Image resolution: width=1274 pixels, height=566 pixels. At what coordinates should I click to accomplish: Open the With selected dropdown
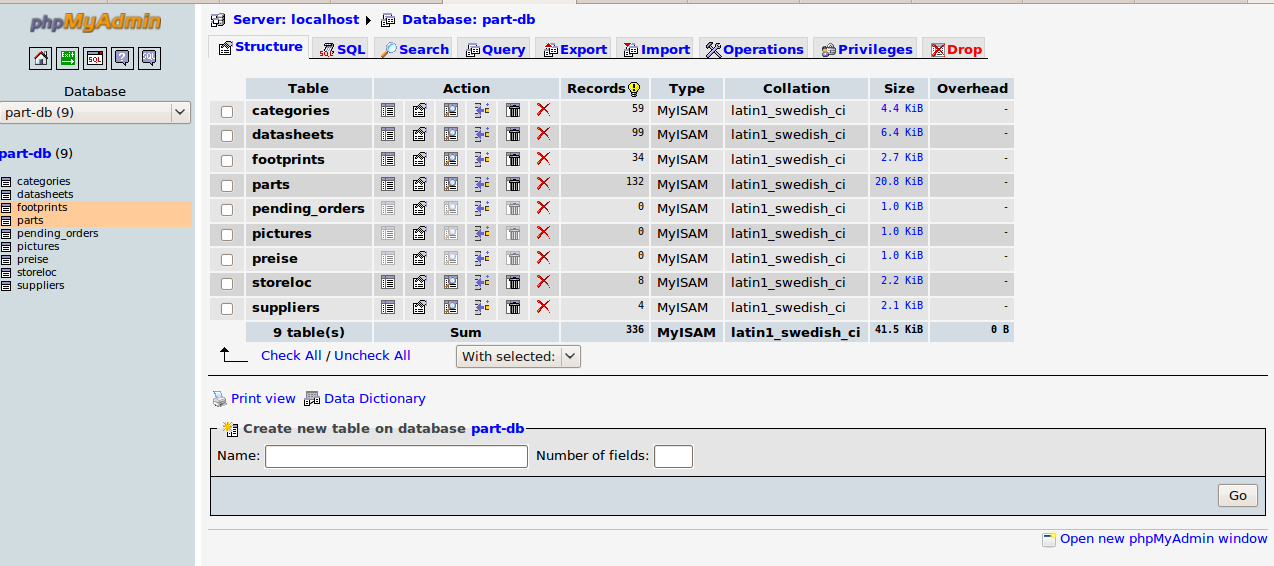coord(518,356)
